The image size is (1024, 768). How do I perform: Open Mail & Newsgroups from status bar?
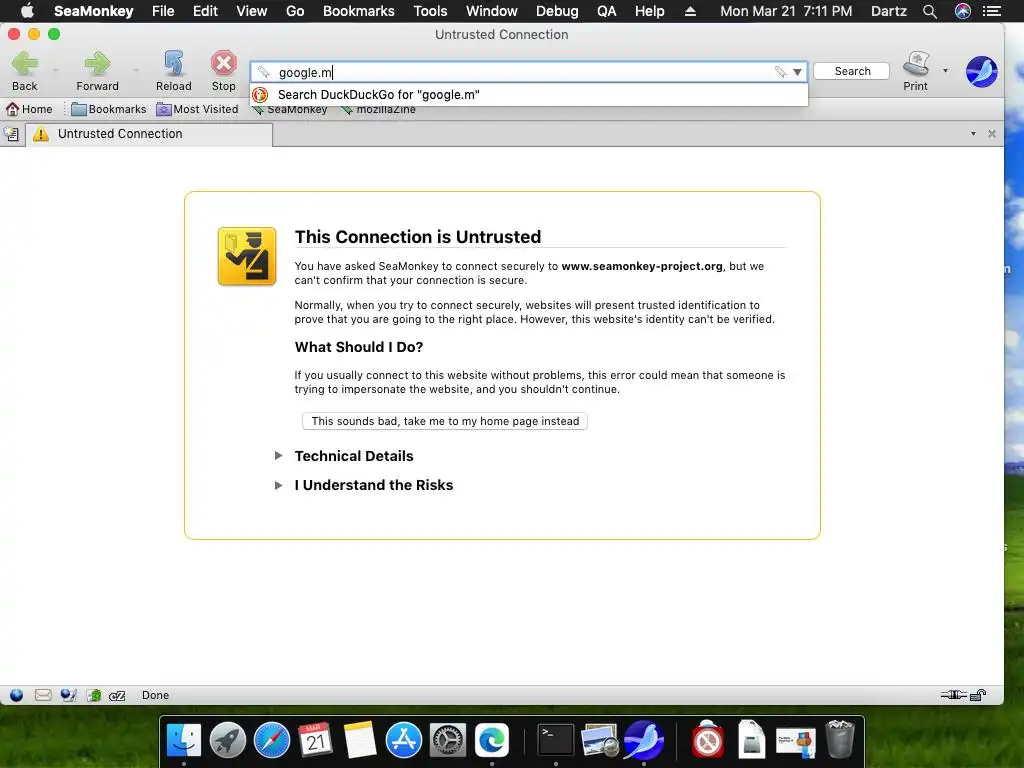tap(43, 696)
